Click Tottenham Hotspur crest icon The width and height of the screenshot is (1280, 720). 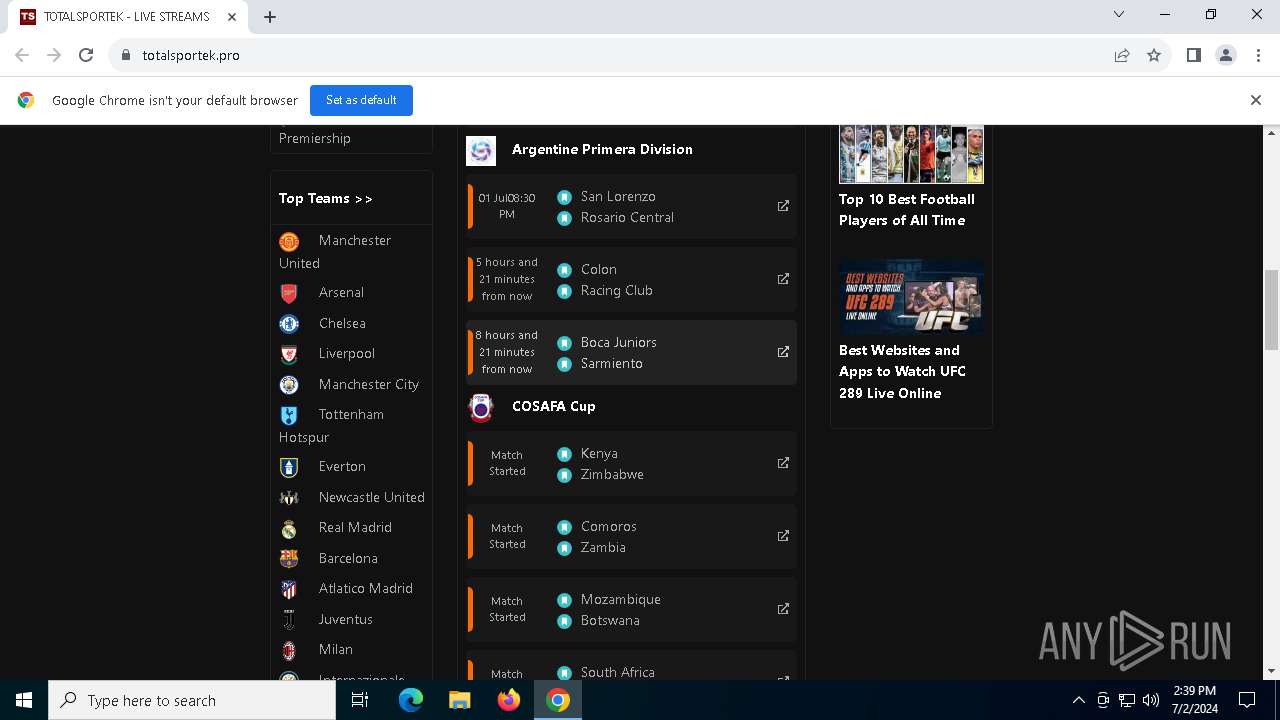[x=289, y=415]
